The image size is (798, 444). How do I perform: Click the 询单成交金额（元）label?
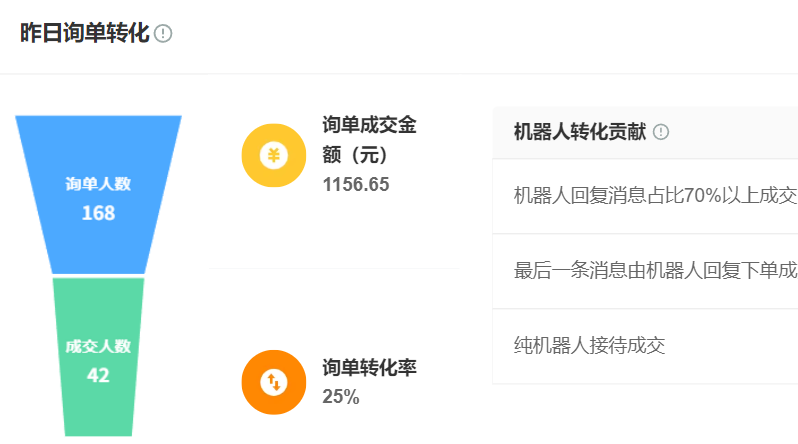(x=369, y=140)
